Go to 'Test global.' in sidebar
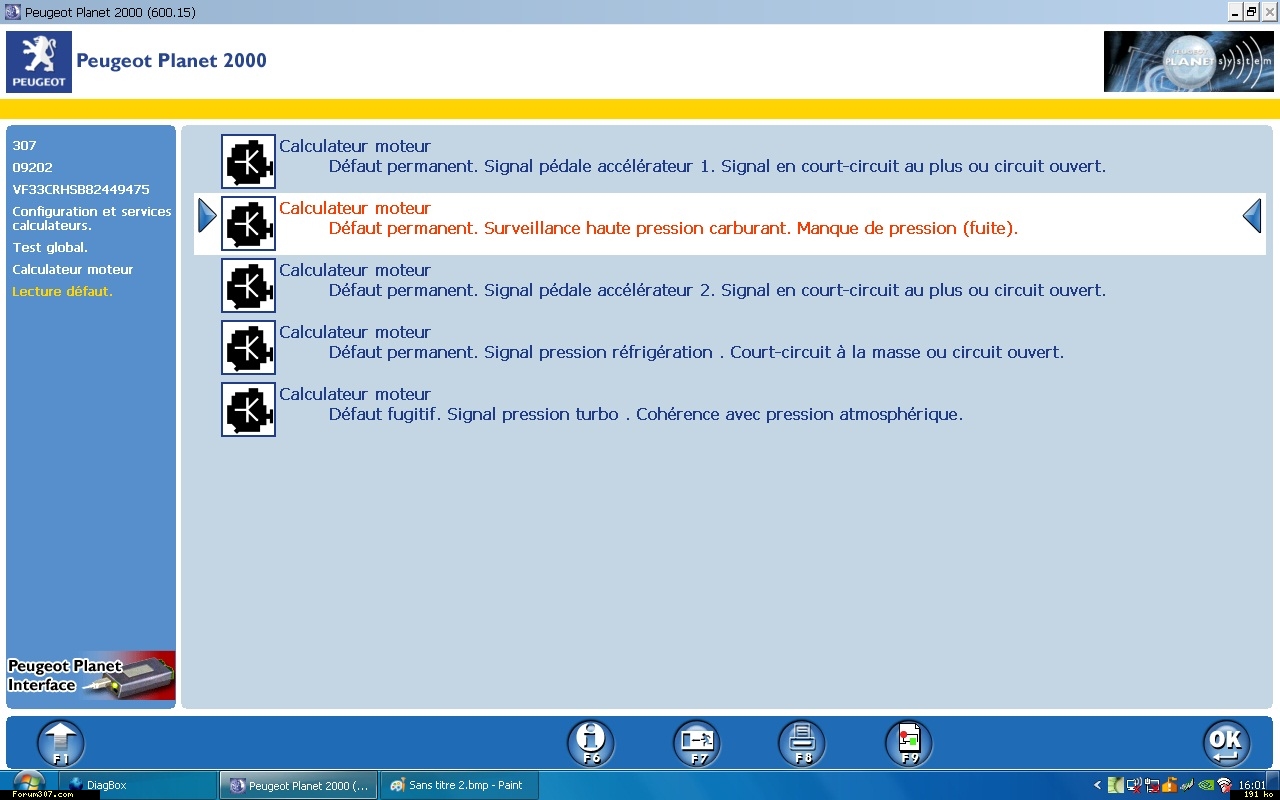 (x=50, y=247)
